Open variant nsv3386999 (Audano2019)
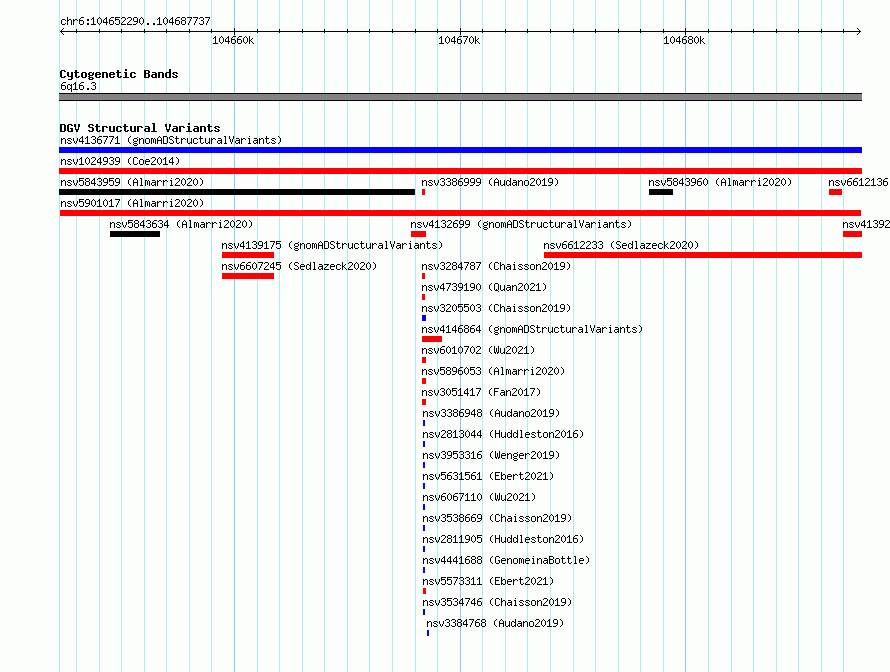 (490, 182)
